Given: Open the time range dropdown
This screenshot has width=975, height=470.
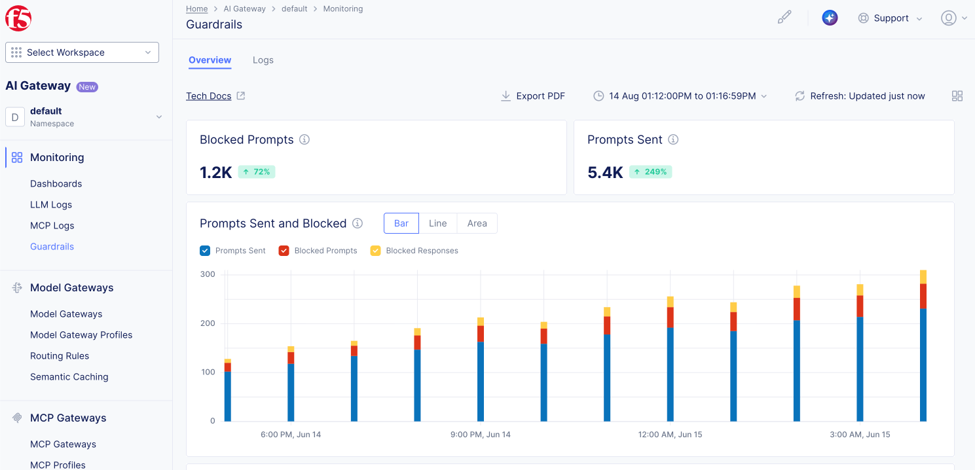Looking at the screenshot, I should click(680, 96).
